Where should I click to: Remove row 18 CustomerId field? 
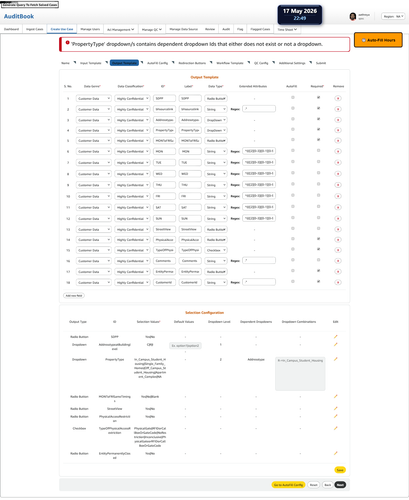click(338, 282)
